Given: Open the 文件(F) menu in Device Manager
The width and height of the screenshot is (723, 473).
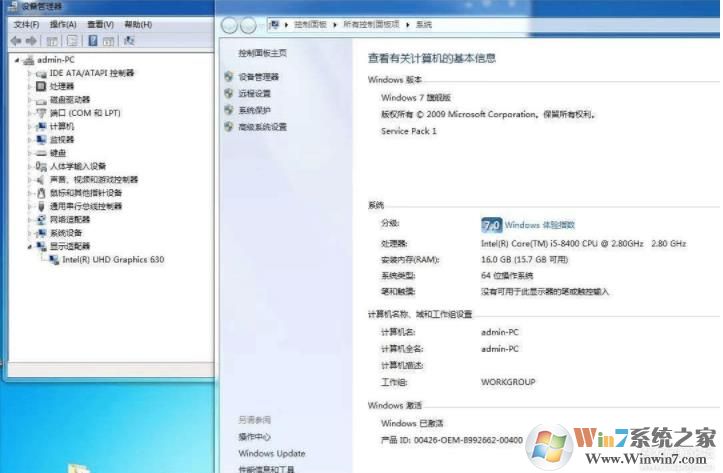Looking at the screenshot, I should 26,24.
